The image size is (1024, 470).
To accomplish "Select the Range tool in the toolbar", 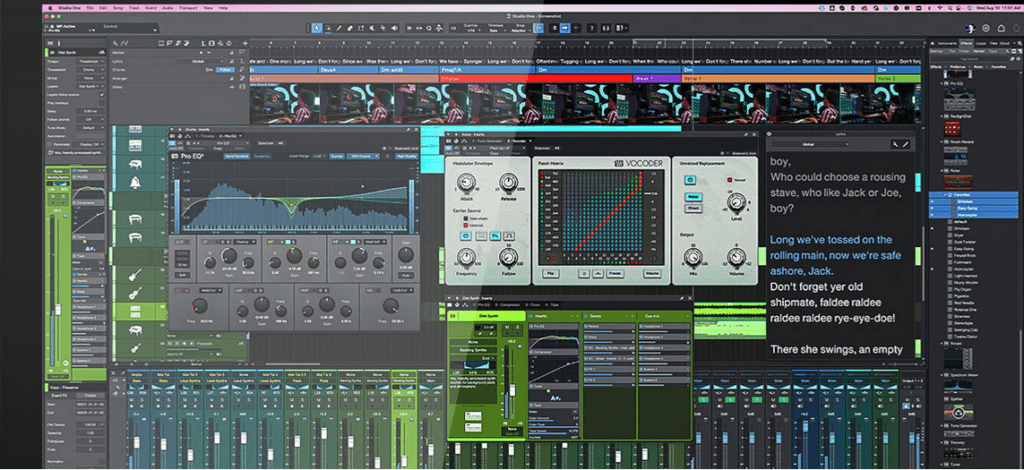I will 328,28.
